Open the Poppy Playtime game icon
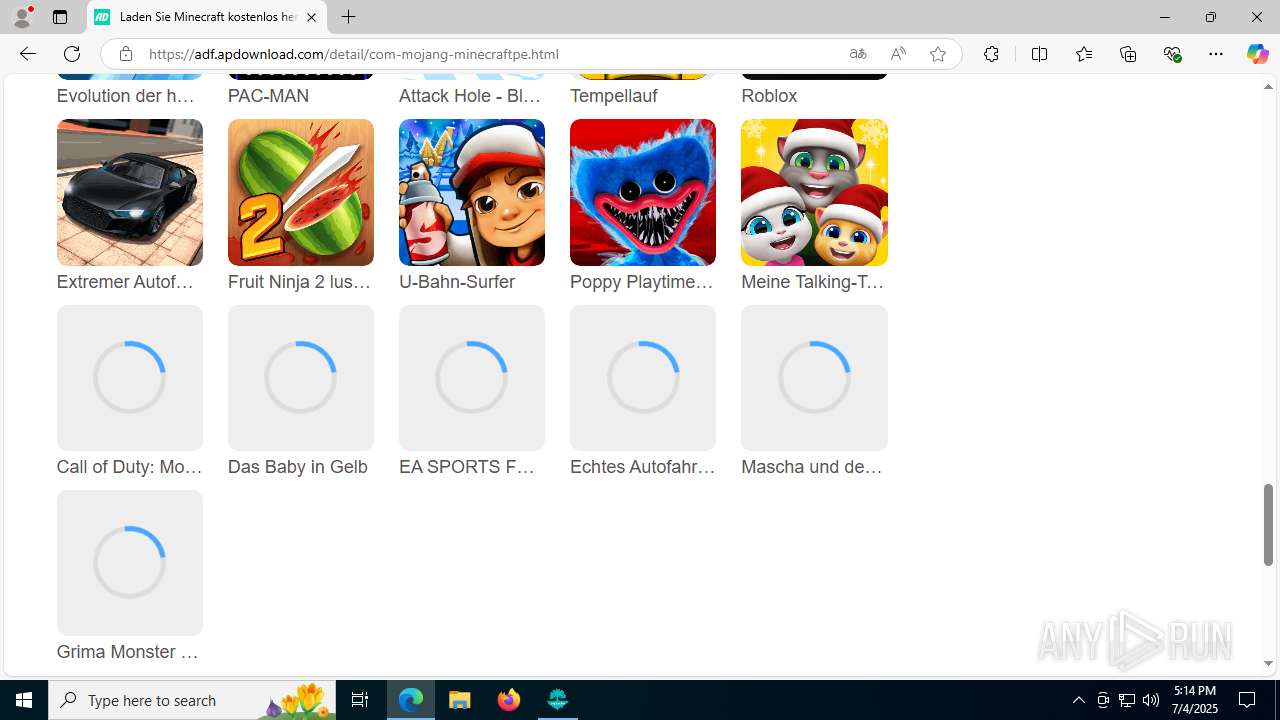This screenshot has width=1280, height=720. pyautogui.click(x=643, y=192)
